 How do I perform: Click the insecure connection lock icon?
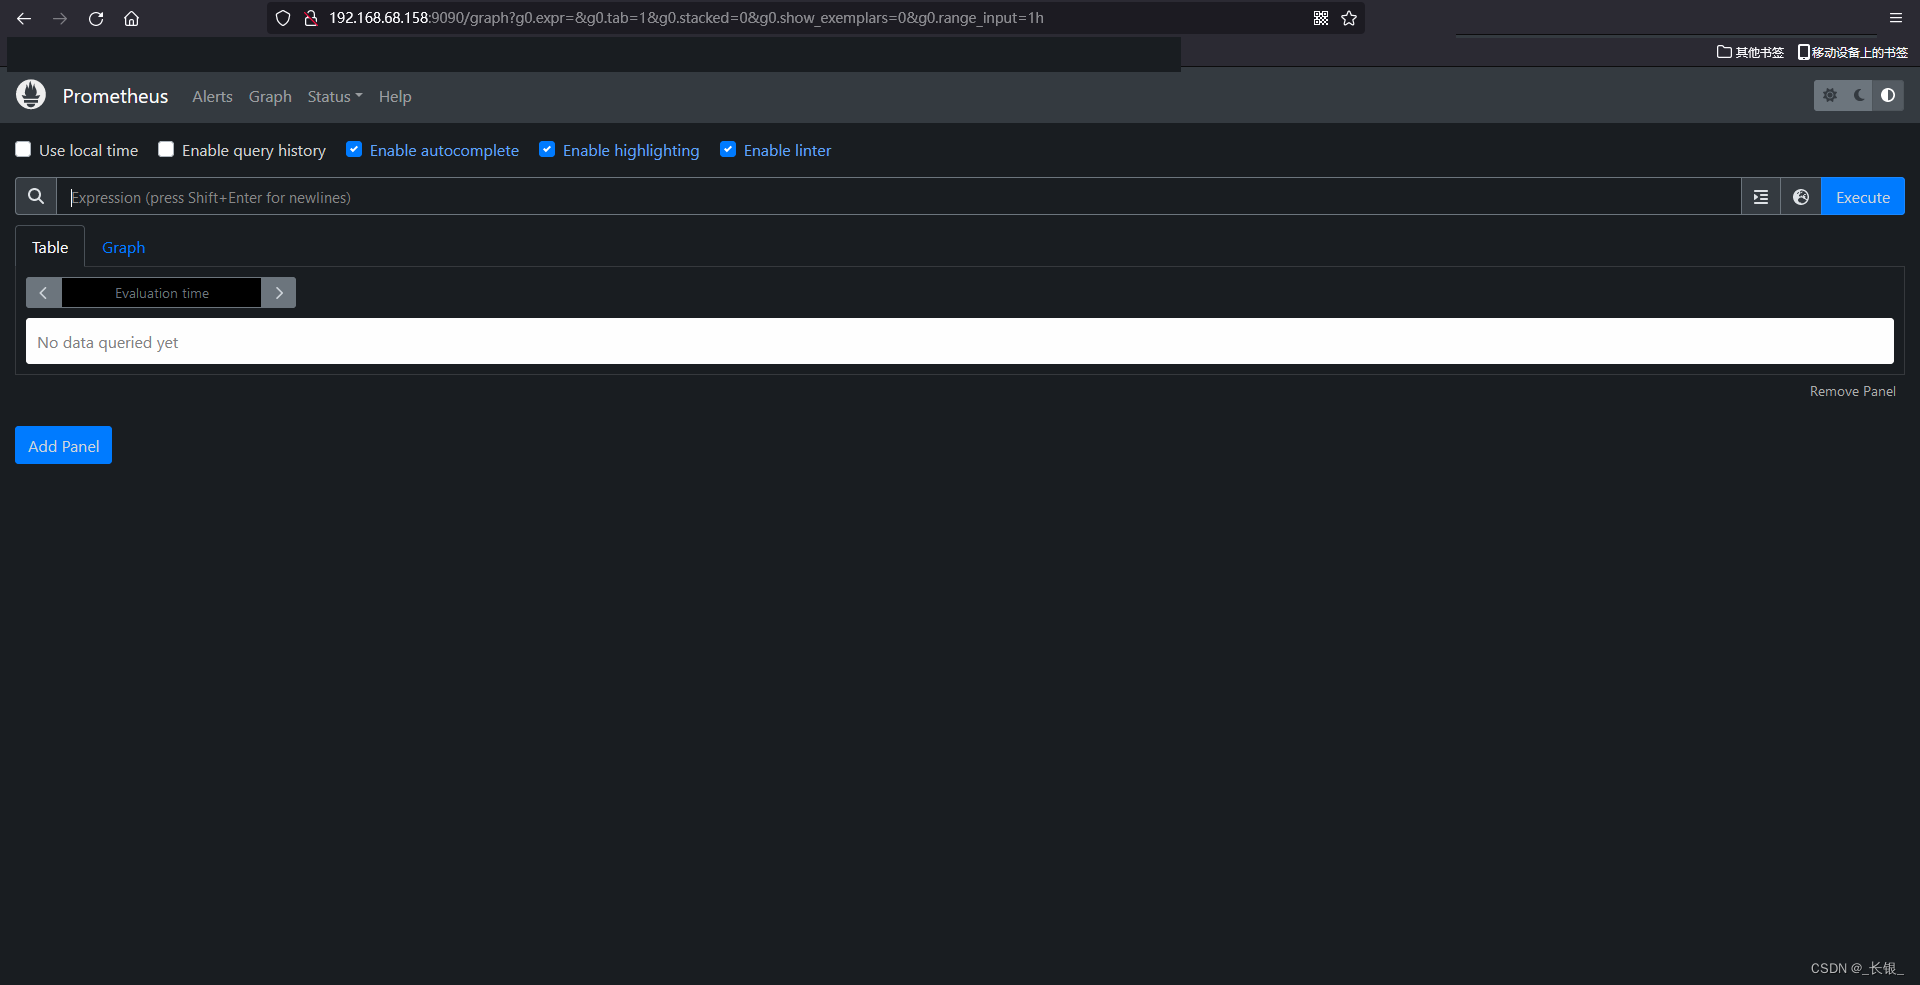click(311, 18)
